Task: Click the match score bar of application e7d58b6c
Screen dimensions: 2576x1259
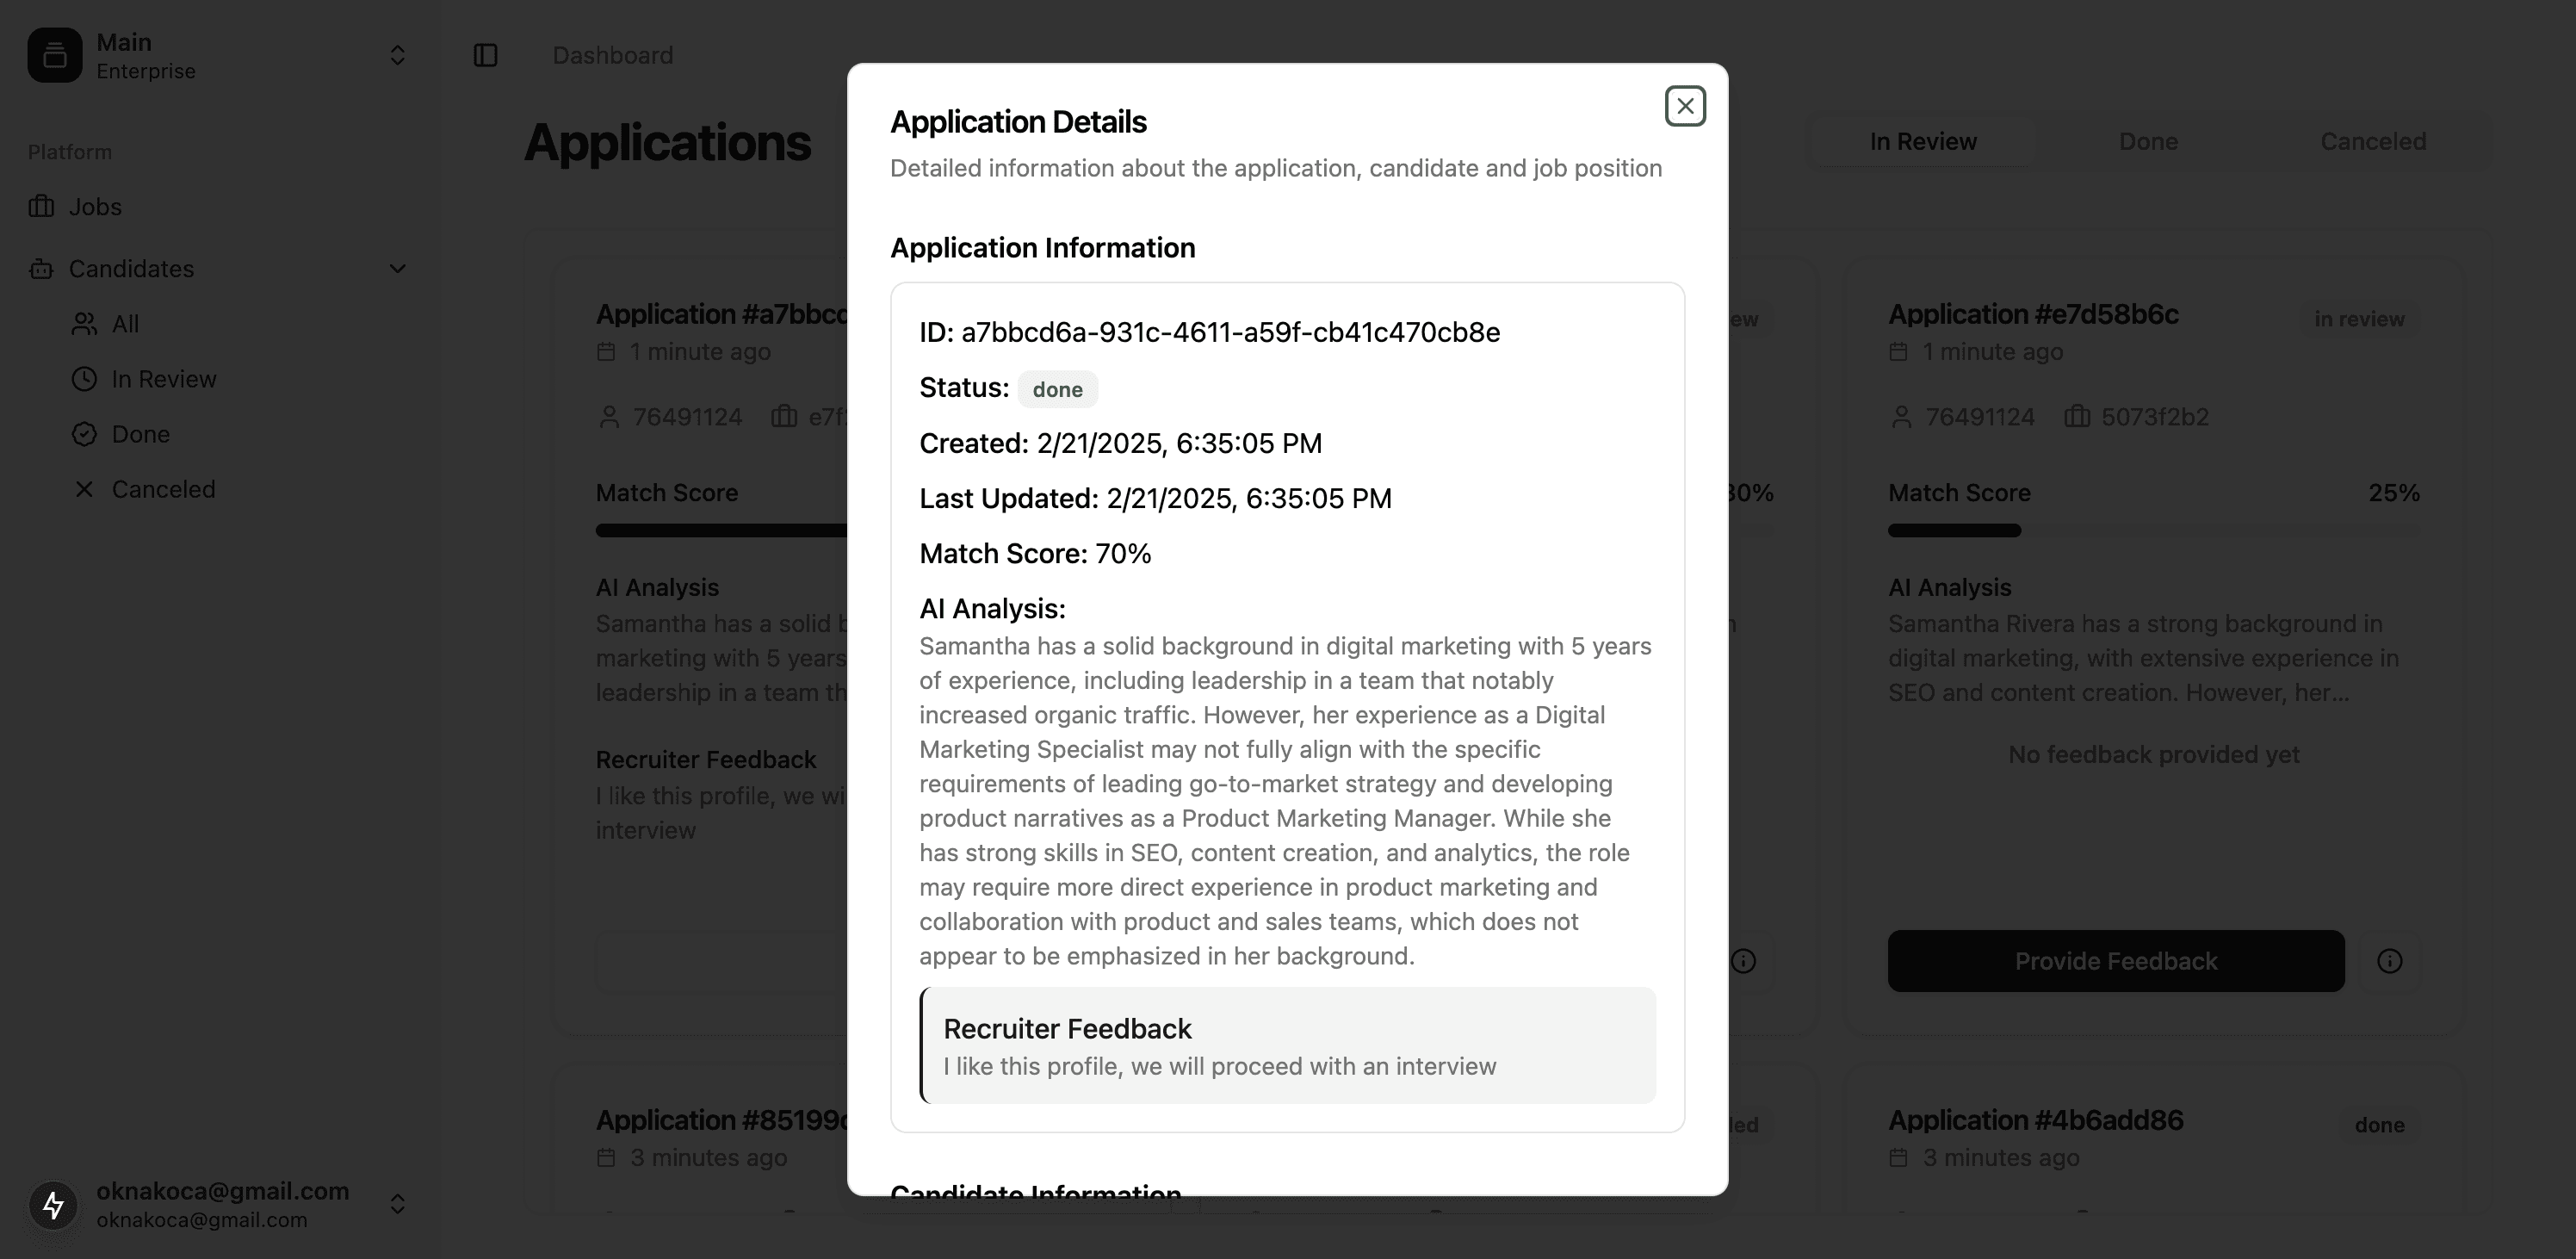Action: coord(2154,531)
